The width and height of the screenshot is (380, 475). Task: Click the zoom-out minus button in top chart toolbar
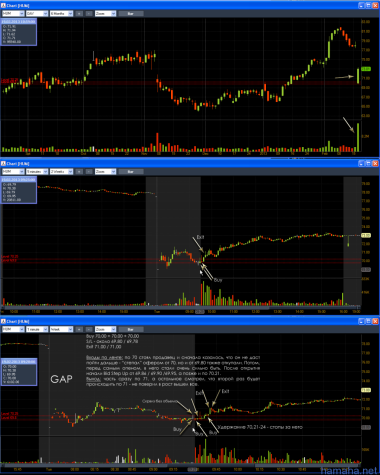[89, 14]
